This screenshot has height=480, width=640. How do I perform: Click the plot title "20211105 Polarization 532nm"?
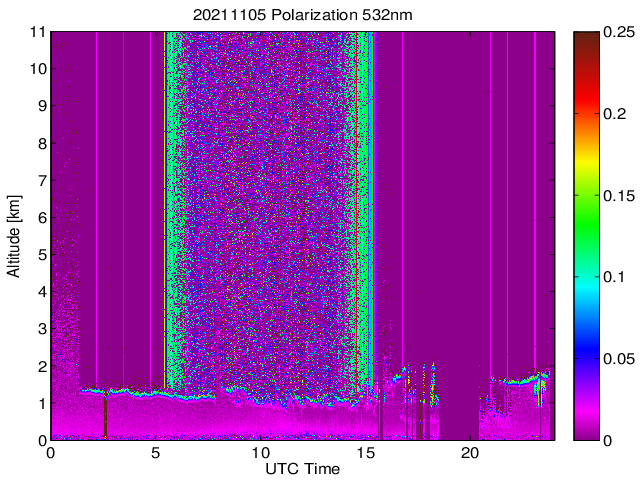tap(302, 15)
